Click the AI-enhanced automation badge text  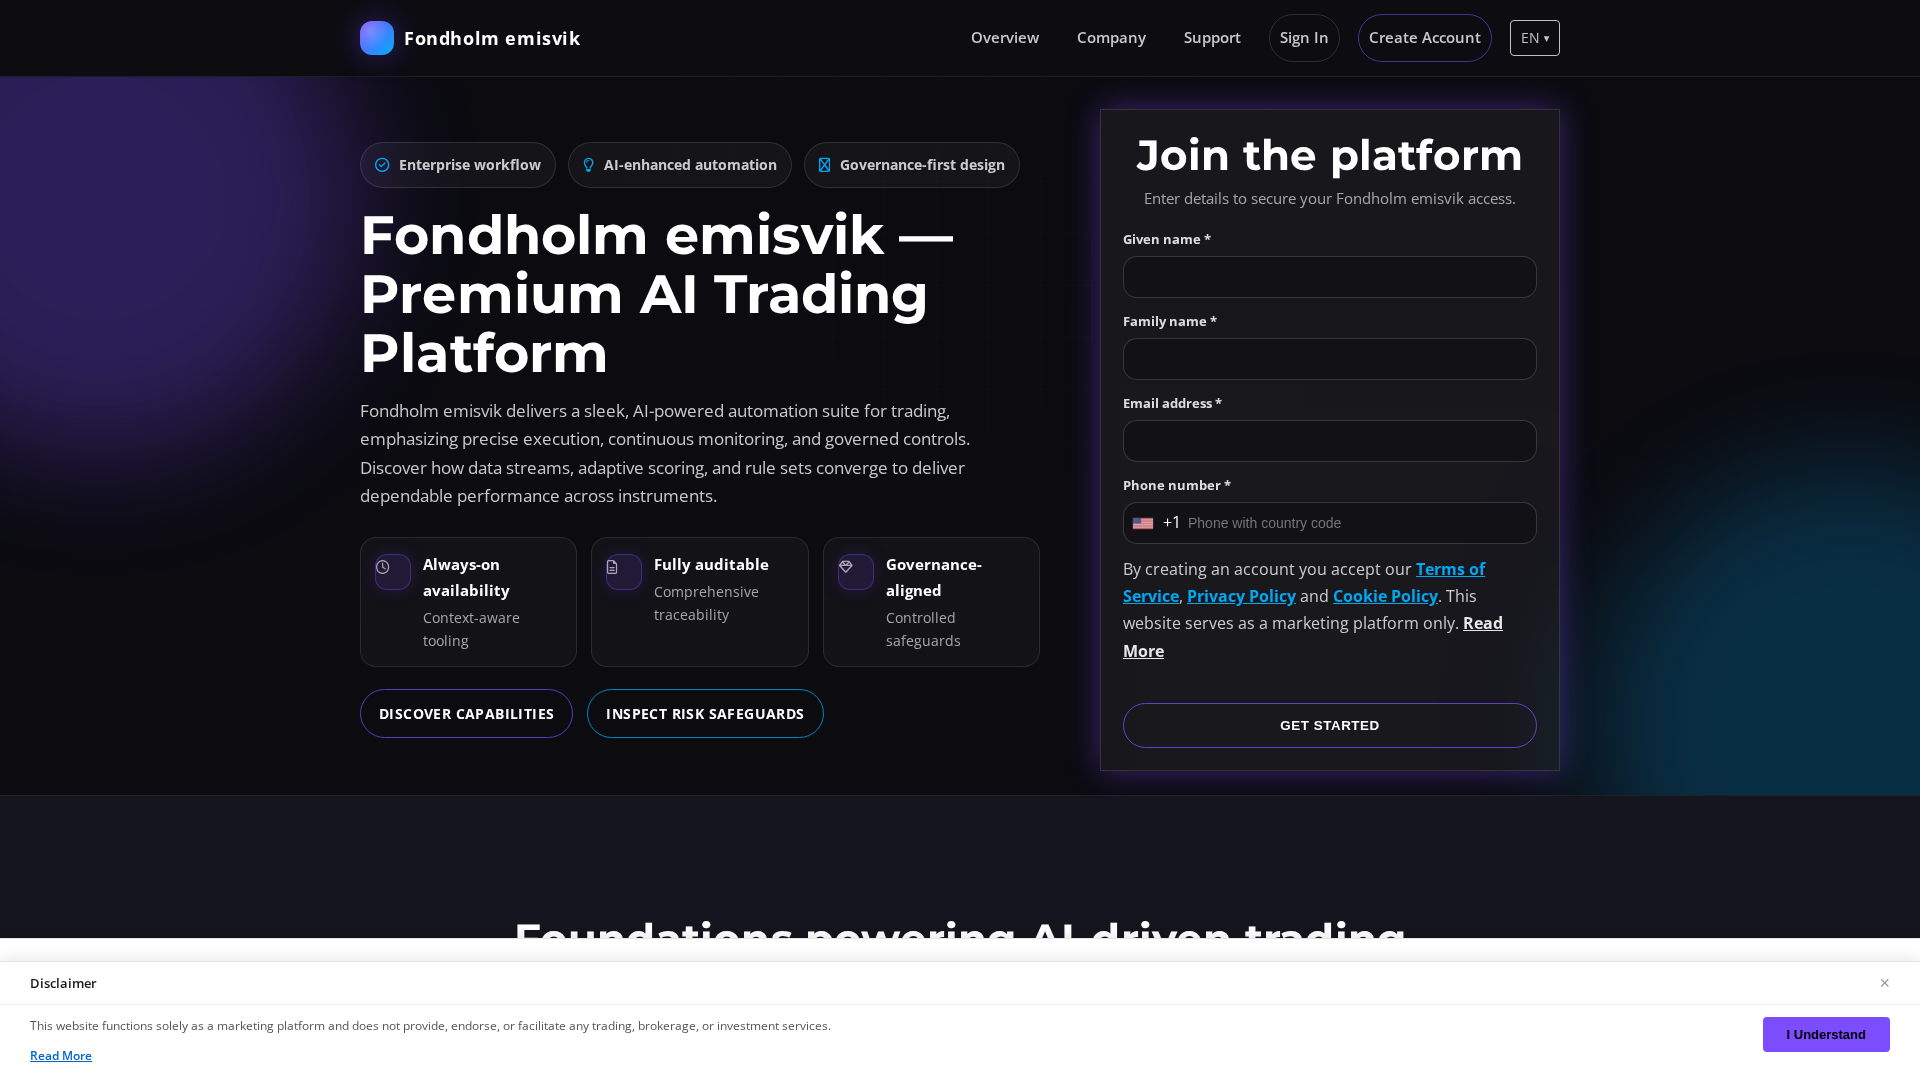point(690,165)
